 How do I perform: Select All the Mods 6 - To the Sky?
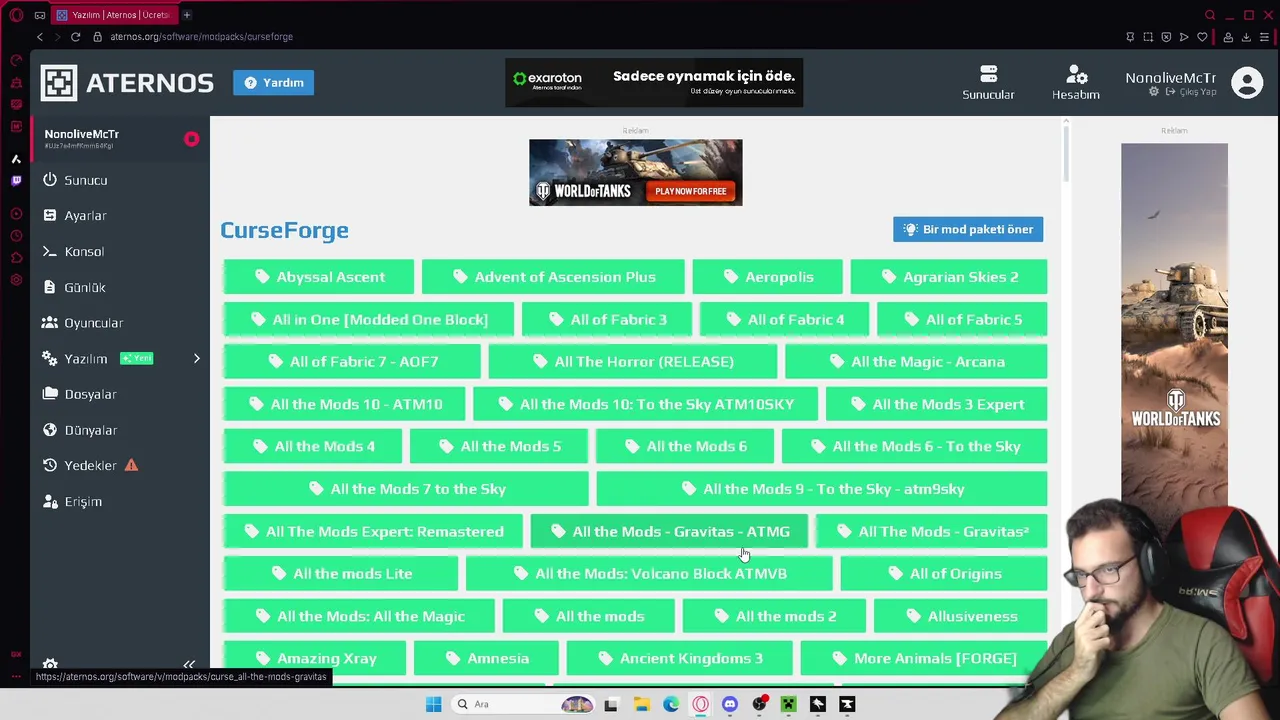[915, 447]
